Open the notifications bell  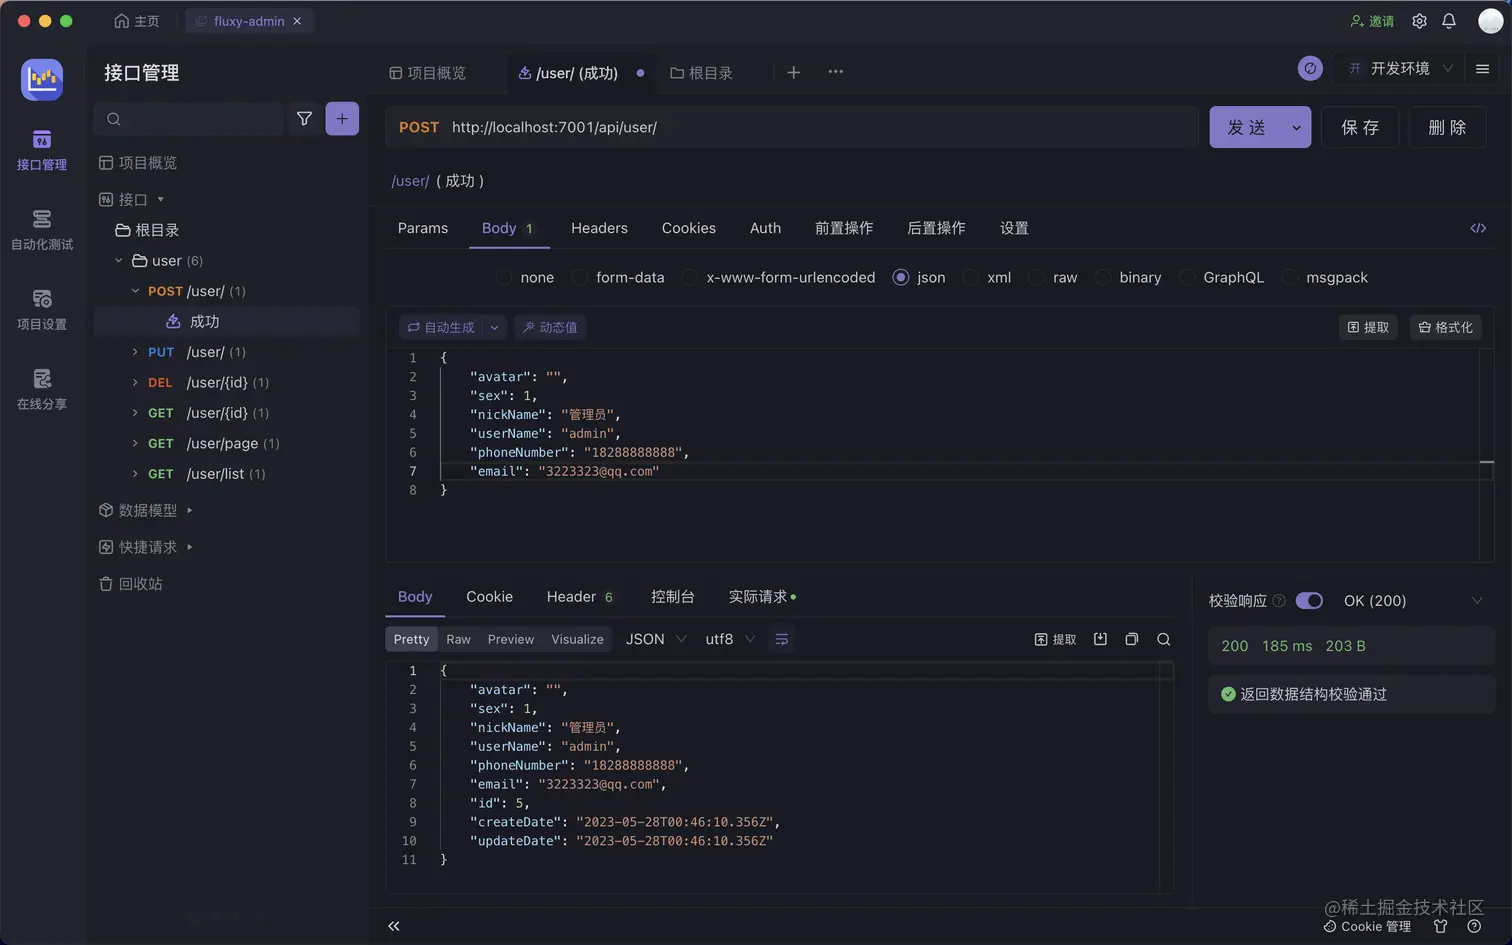[1448, 21]
